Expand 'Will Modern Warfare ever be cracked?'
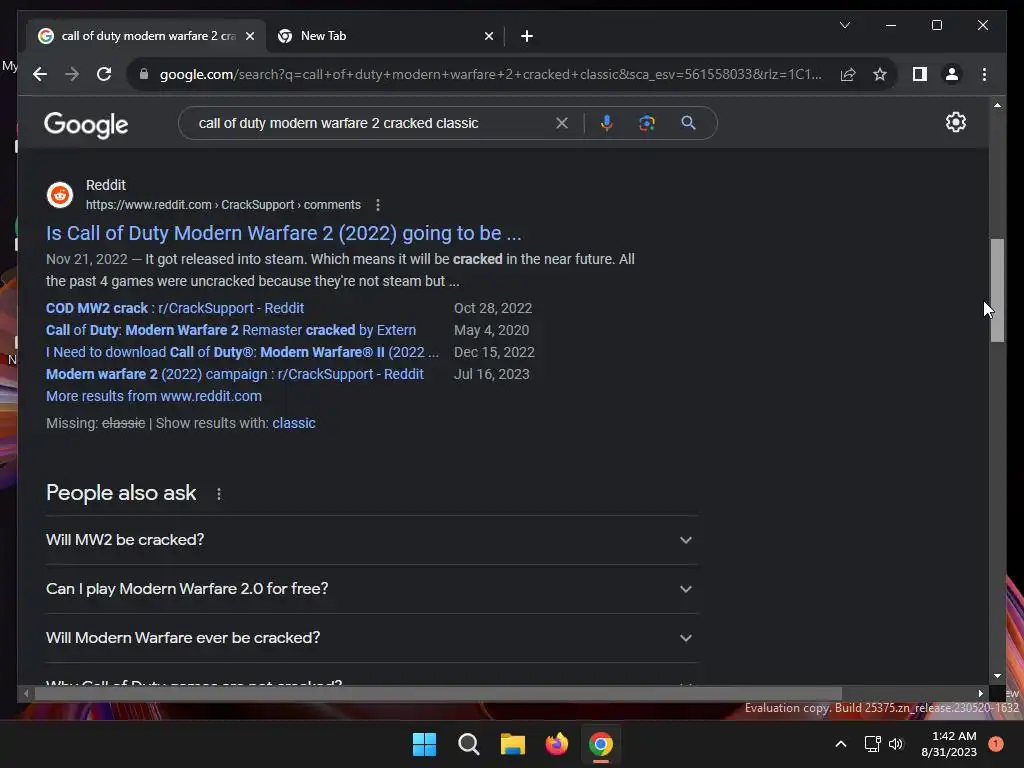This screenshot has width=1024, height=768. [x=371, y=638]
